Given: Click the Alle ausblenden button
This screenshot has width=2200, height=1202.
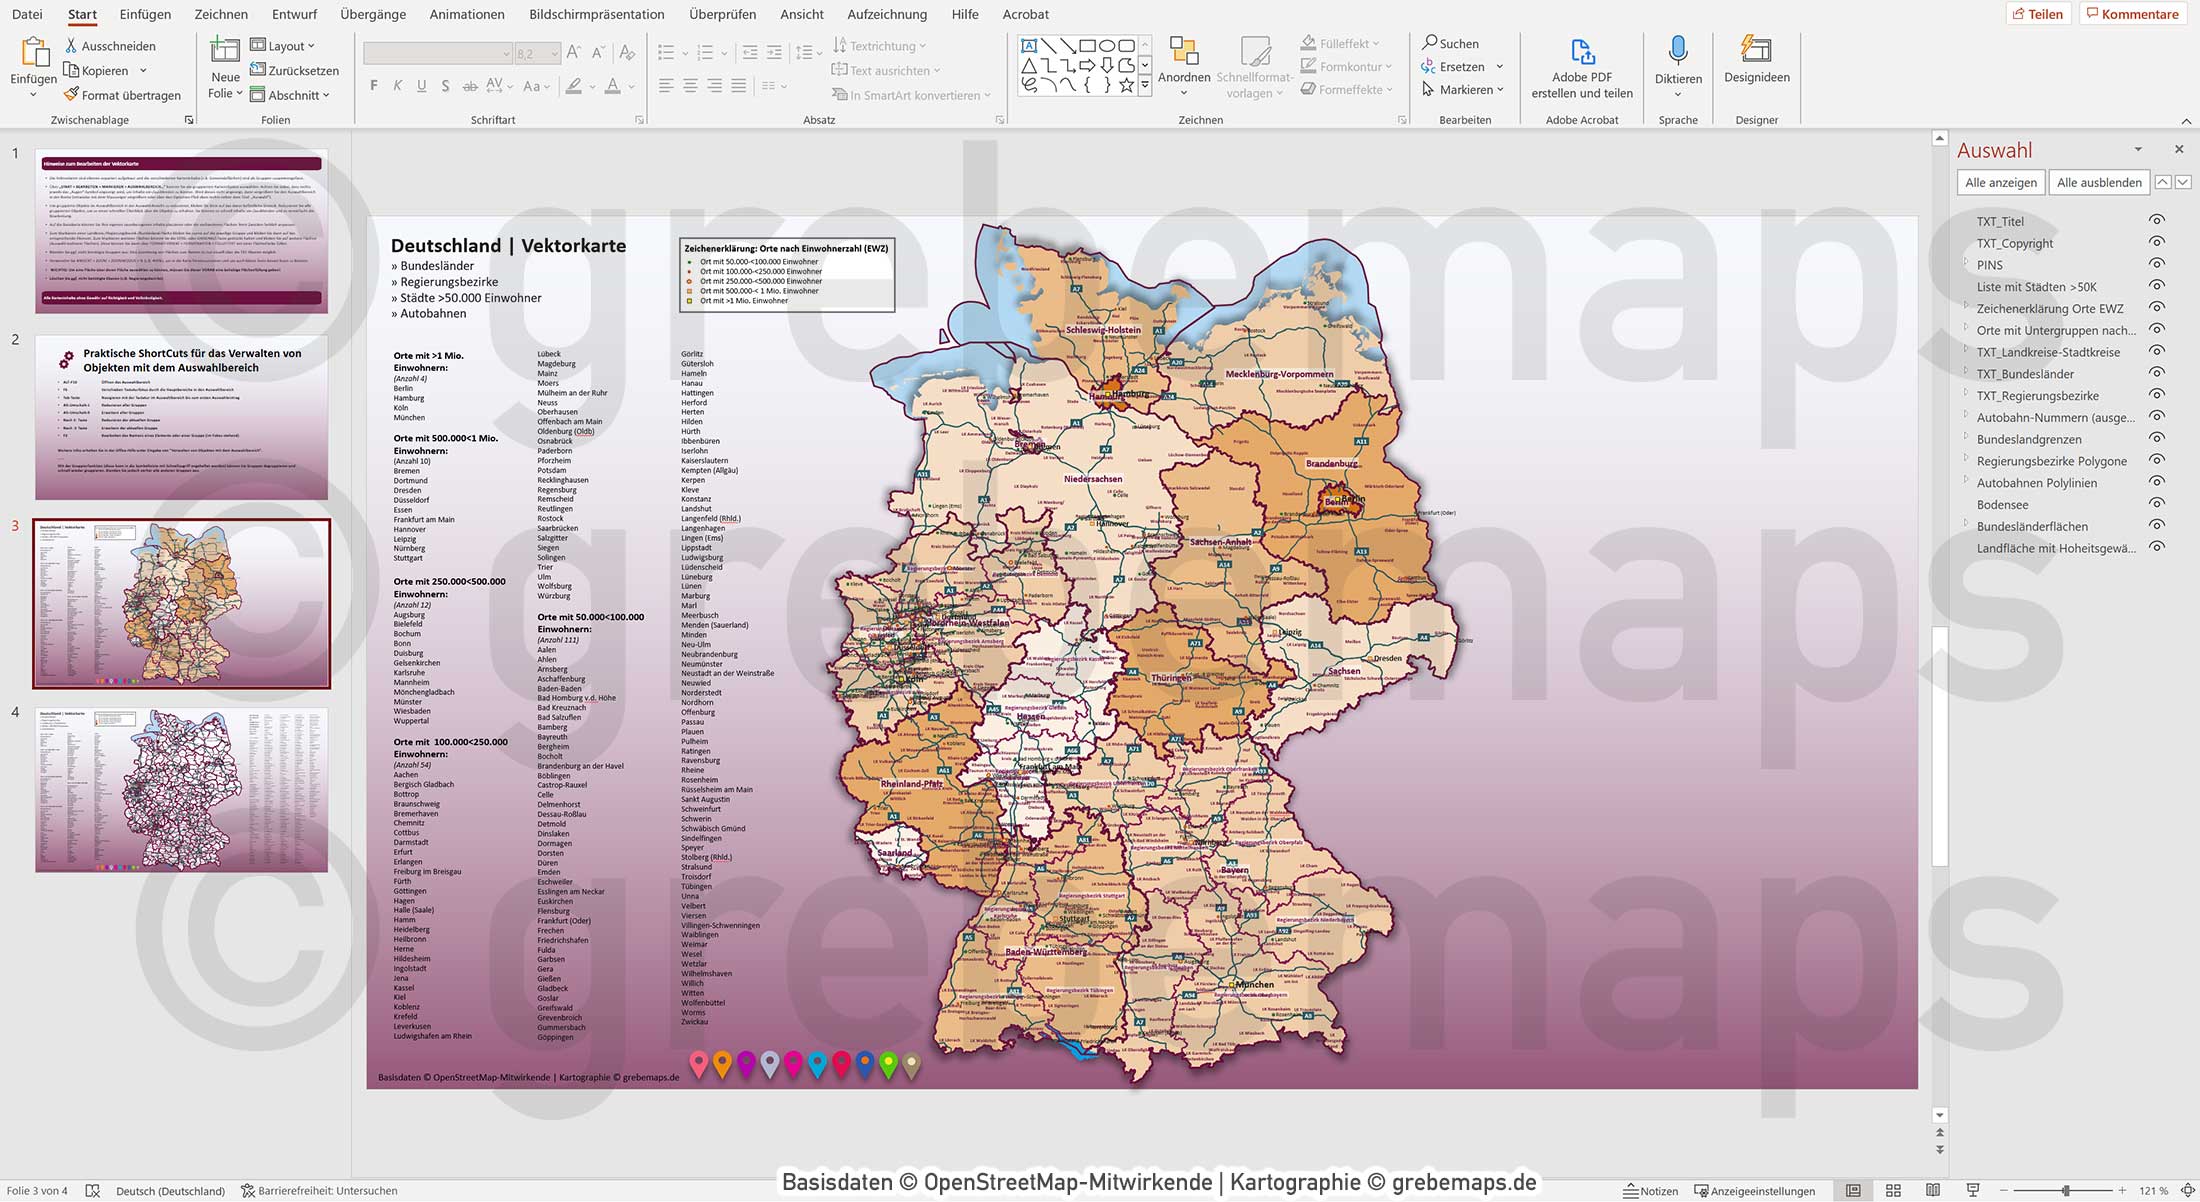Looking at the screenshot, I should pyautogui.click(x=2098, y=182).
